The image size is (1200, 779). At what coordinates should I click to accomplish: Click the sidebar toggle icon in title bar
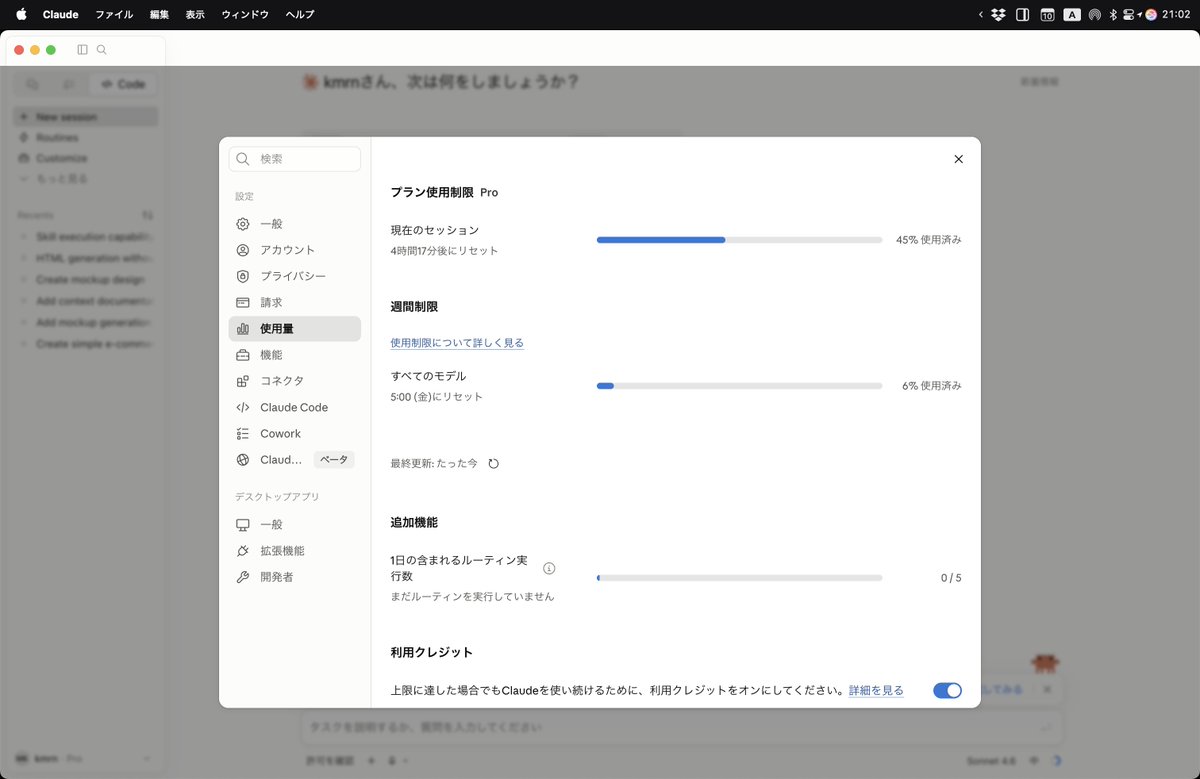click(82, 50)
